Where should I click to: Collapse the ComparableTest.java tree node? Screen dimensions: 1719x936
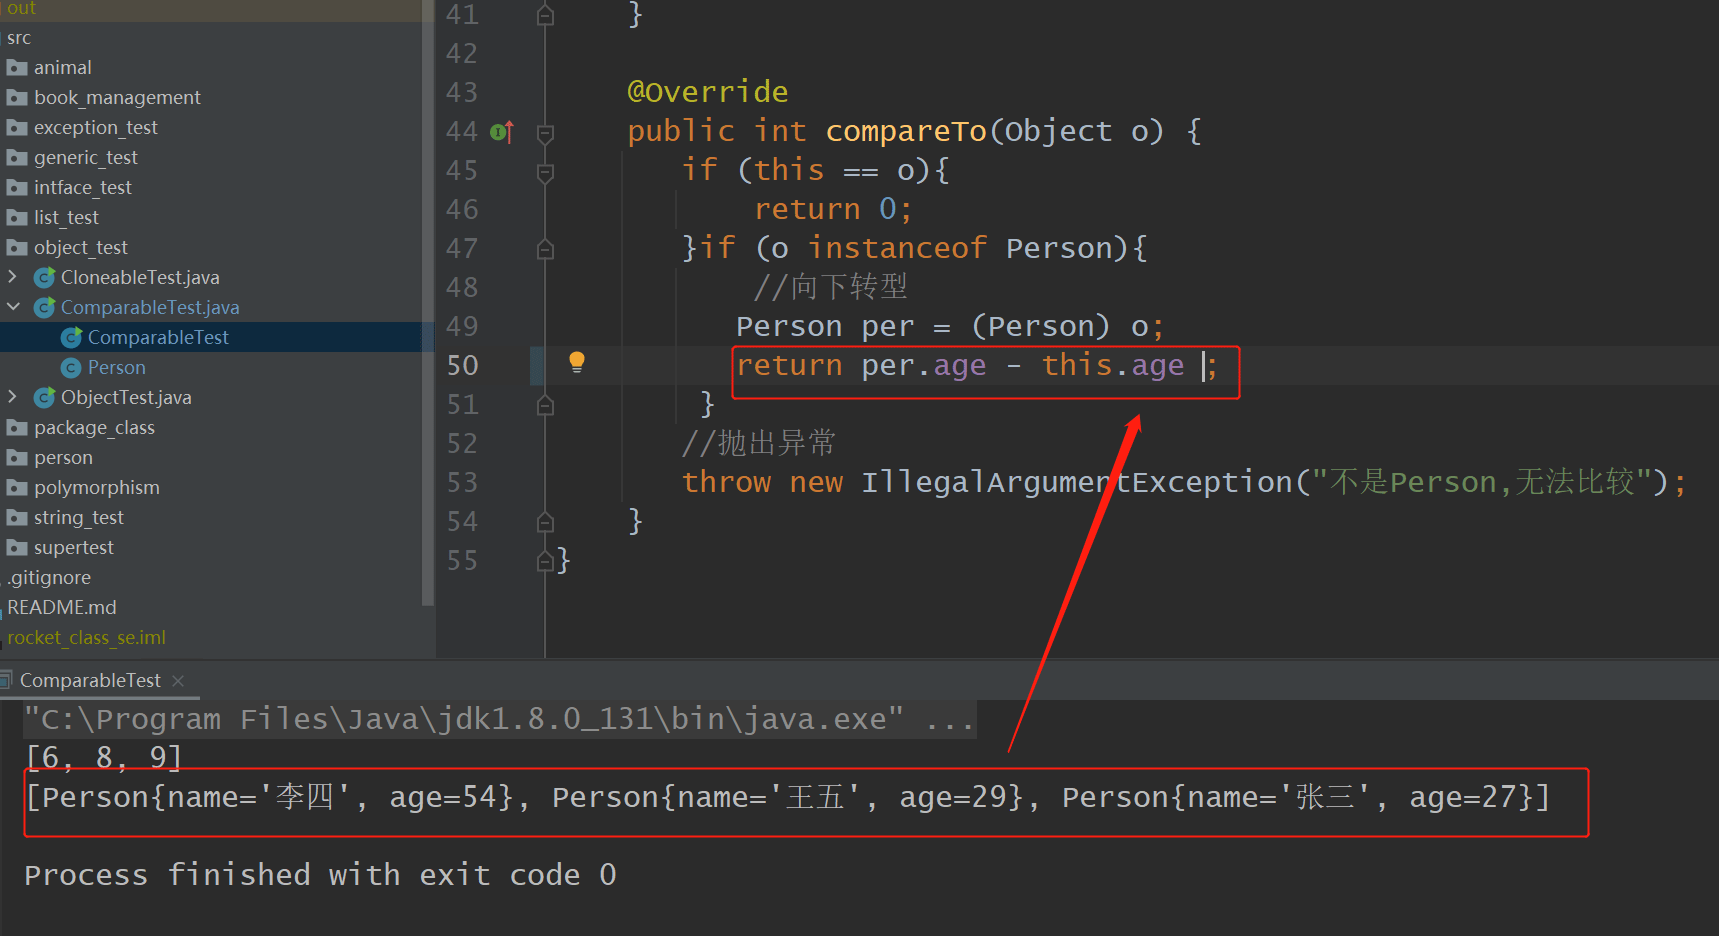(13, 307)
